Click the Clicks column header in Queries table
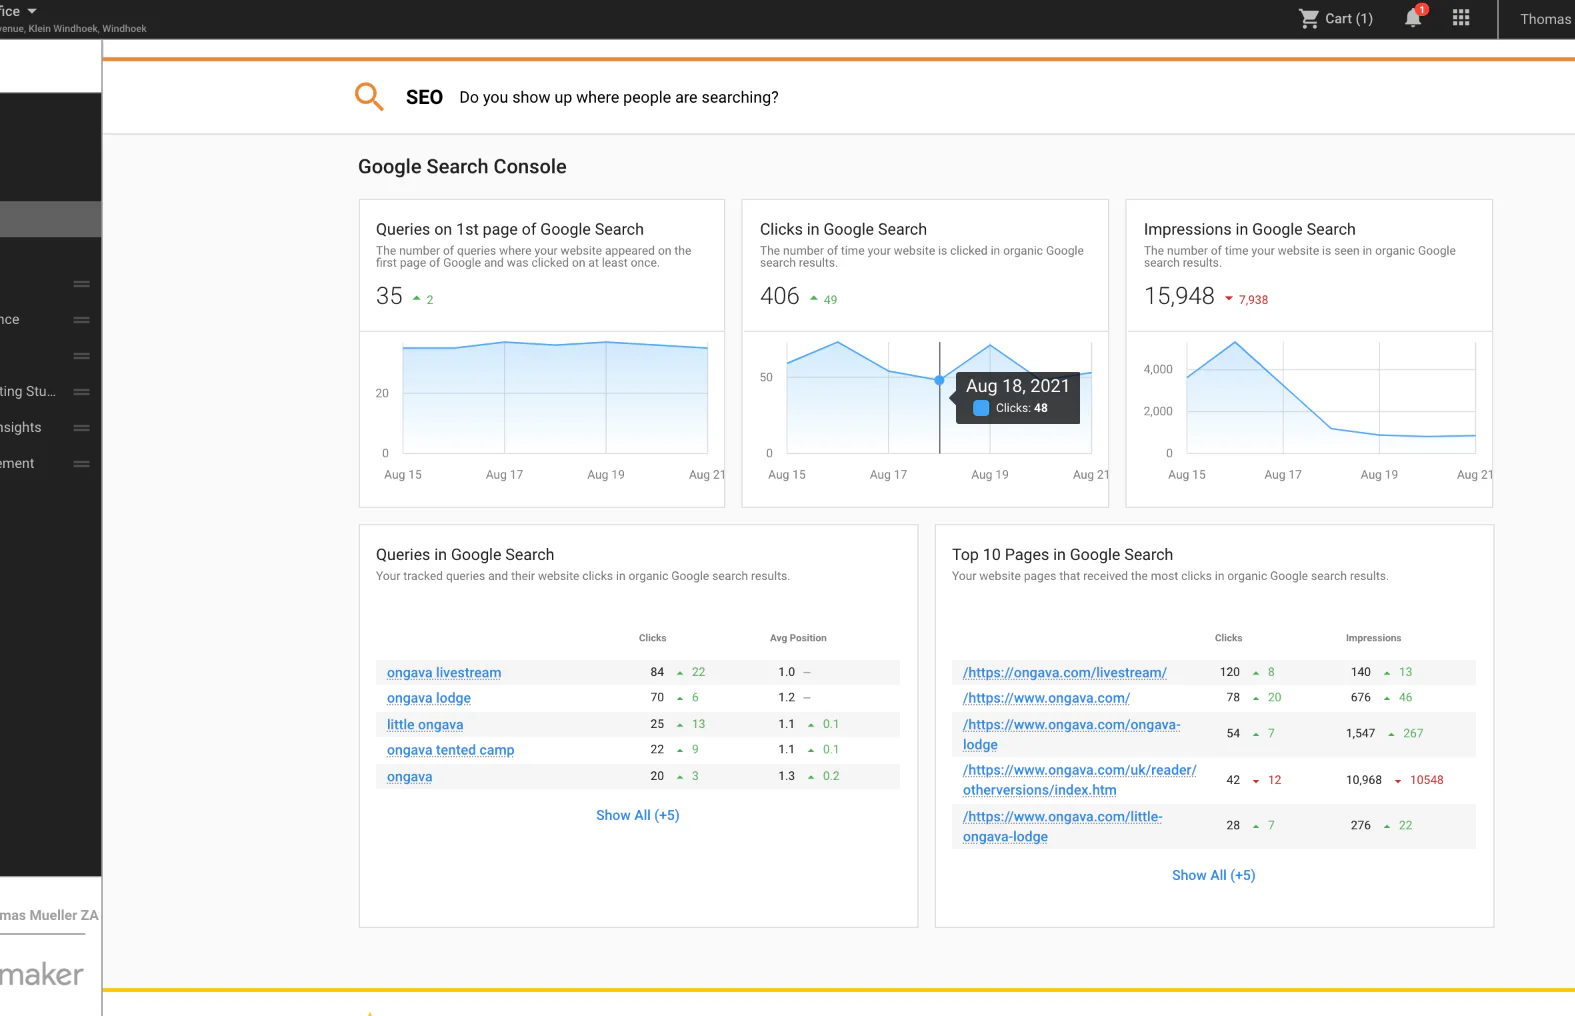This screenshot has height=1016, width=1575. [652, 638]
